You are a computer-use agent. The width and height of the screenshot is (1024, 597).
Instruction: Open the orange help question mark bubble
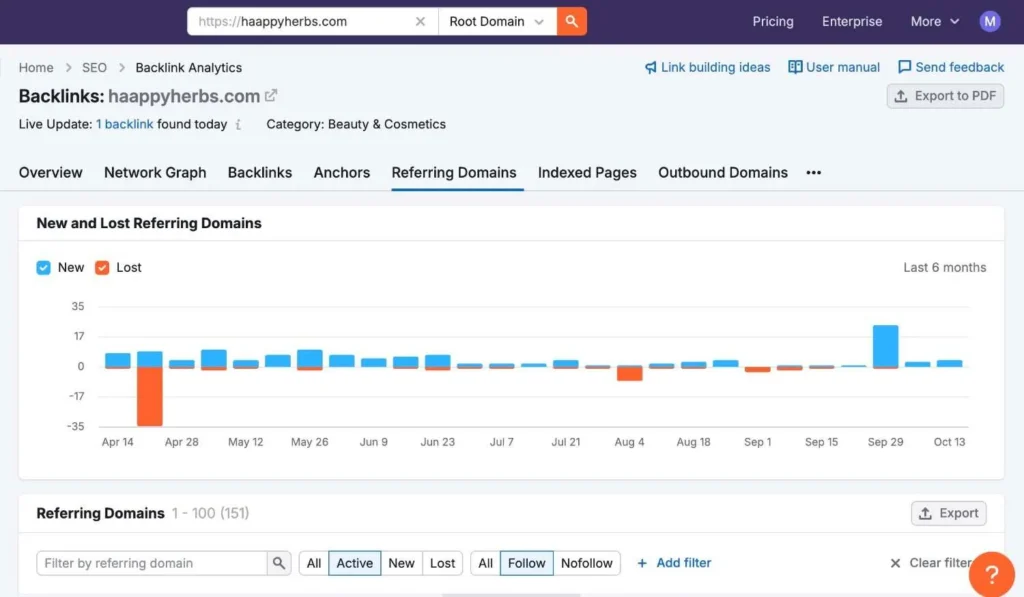(x=991, y=574)
